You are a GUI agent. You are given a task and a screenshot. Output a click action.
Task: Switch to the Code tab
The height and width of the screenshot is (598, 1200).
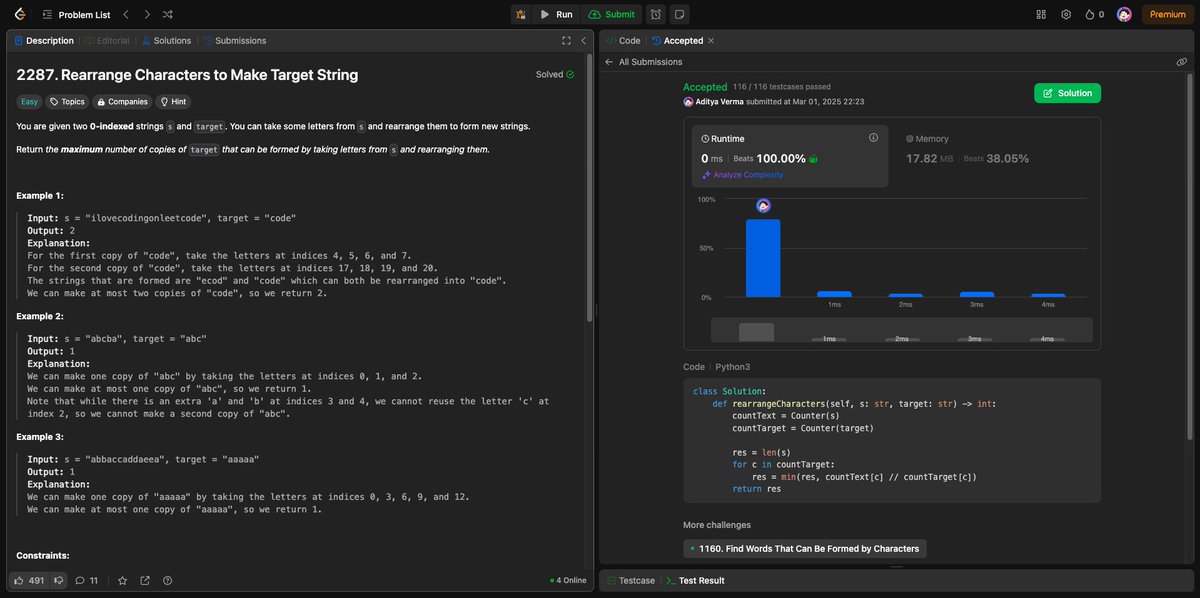tap(623, 41)
